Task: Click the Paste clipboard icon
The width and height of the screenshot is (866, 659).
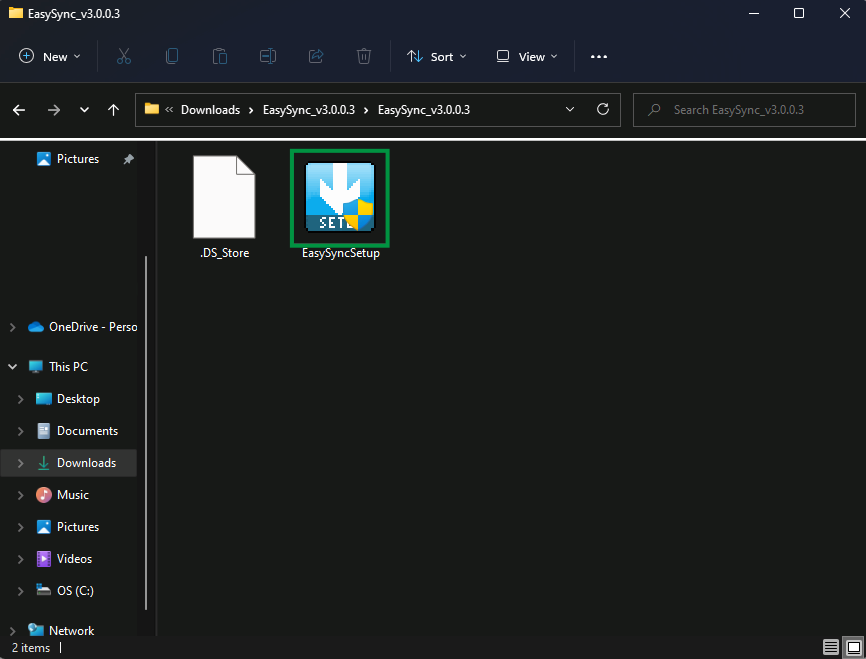Action: pyautogui.click(x=220, y=56)
